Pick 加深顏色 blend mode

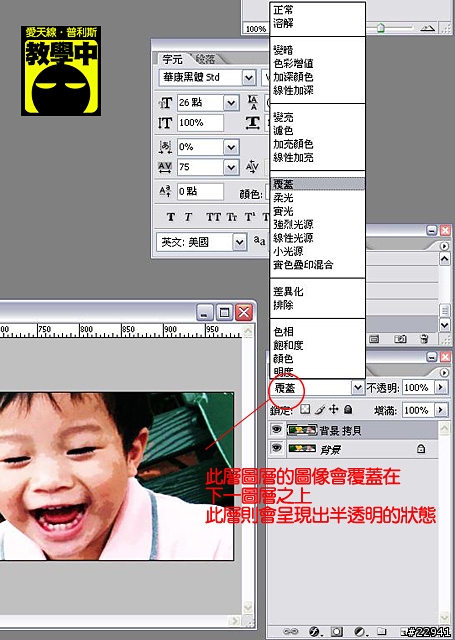(293, 77)
